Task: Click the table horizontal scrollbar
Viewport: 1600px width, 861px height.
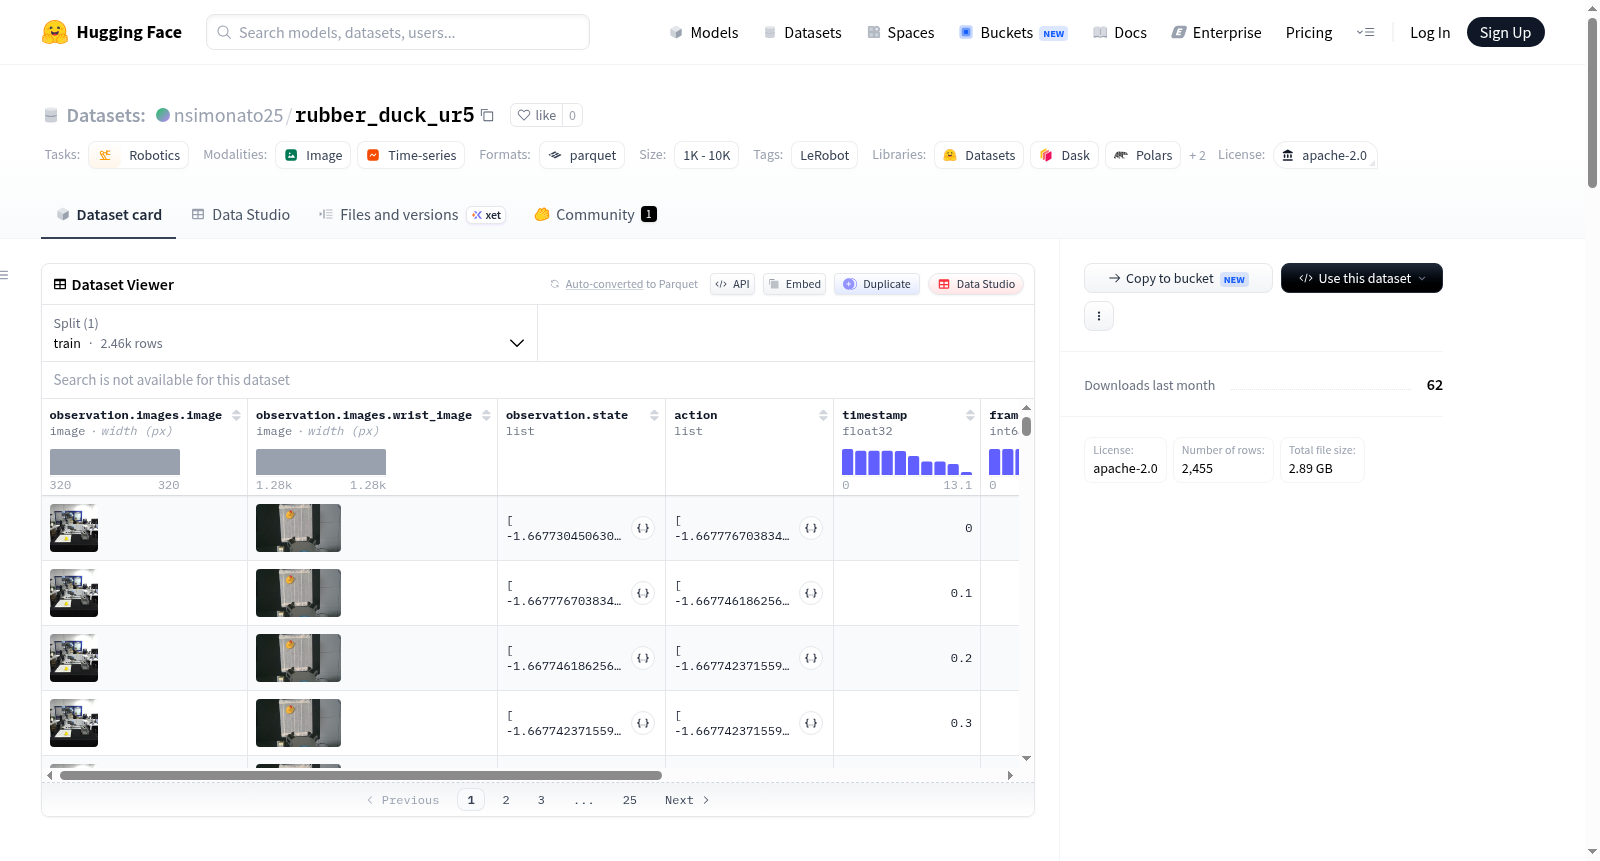Action: coord(361,775)
